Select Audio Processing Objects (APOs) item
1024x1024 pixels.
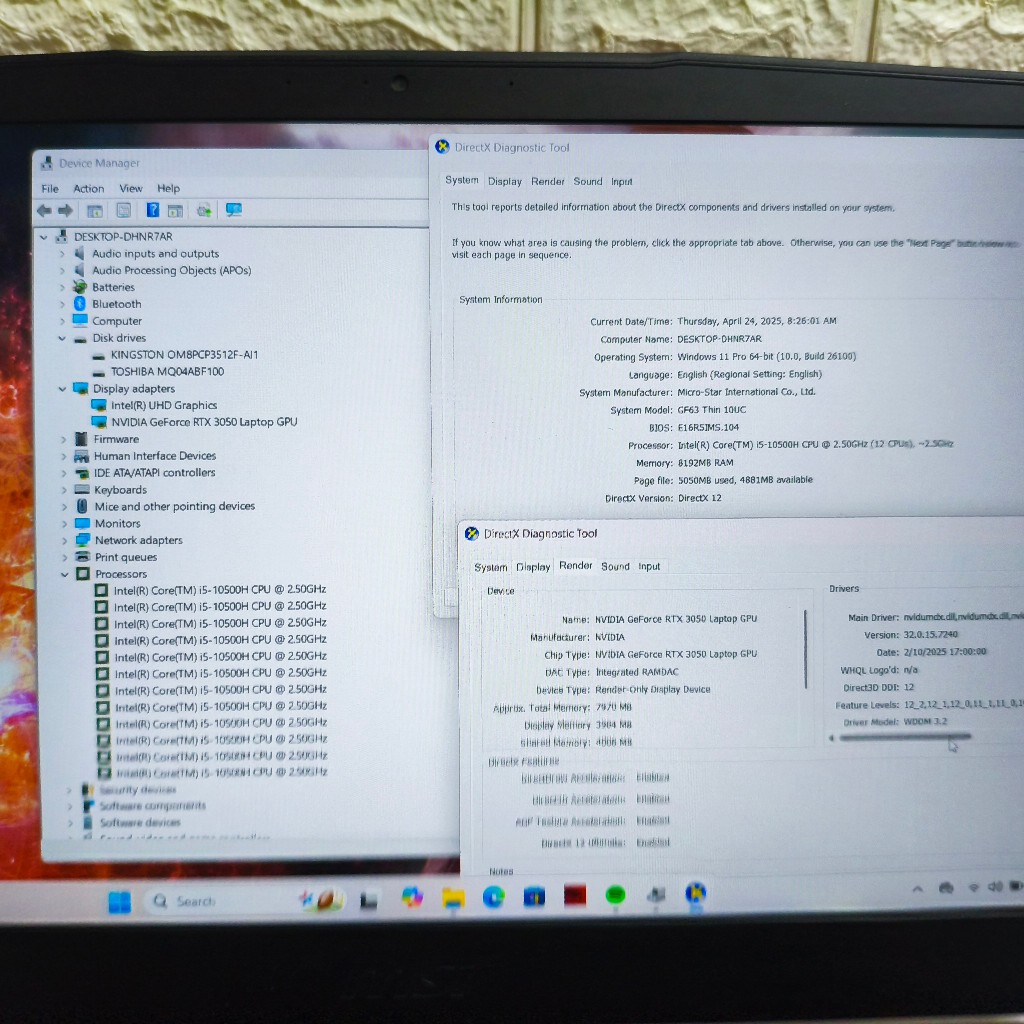(171, 270)
